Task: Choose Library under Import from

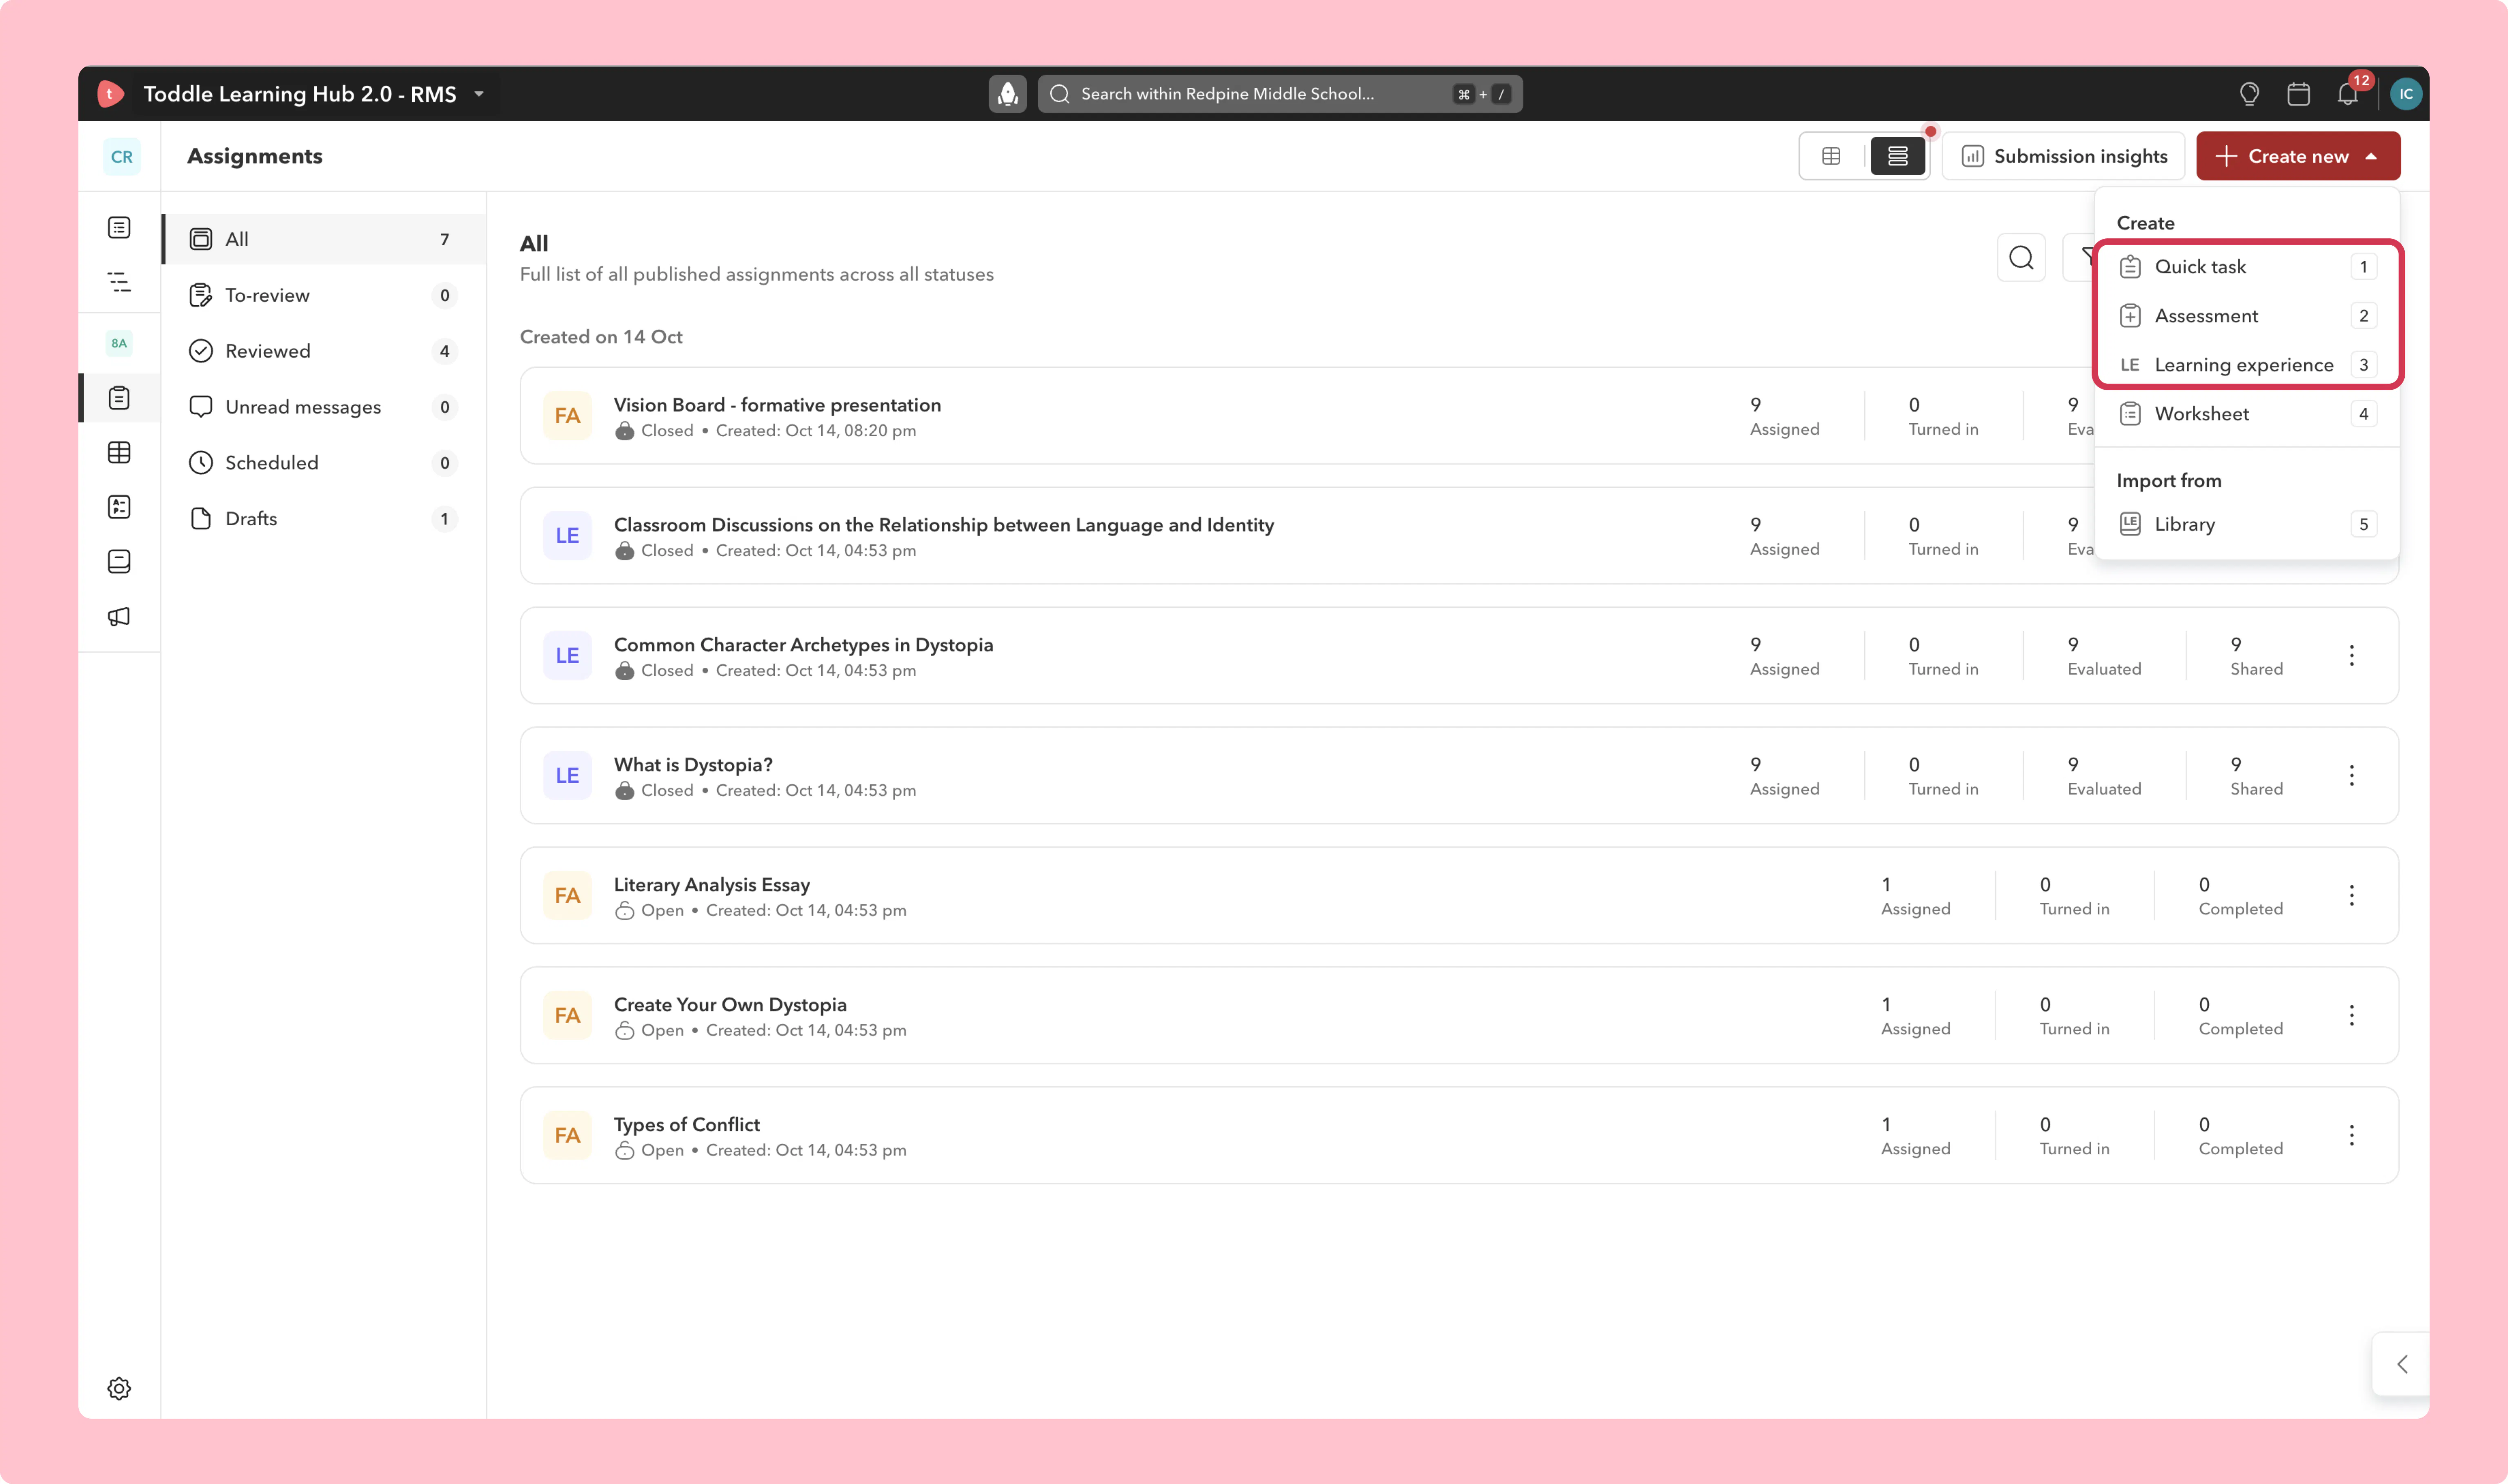Action: 2247,524
